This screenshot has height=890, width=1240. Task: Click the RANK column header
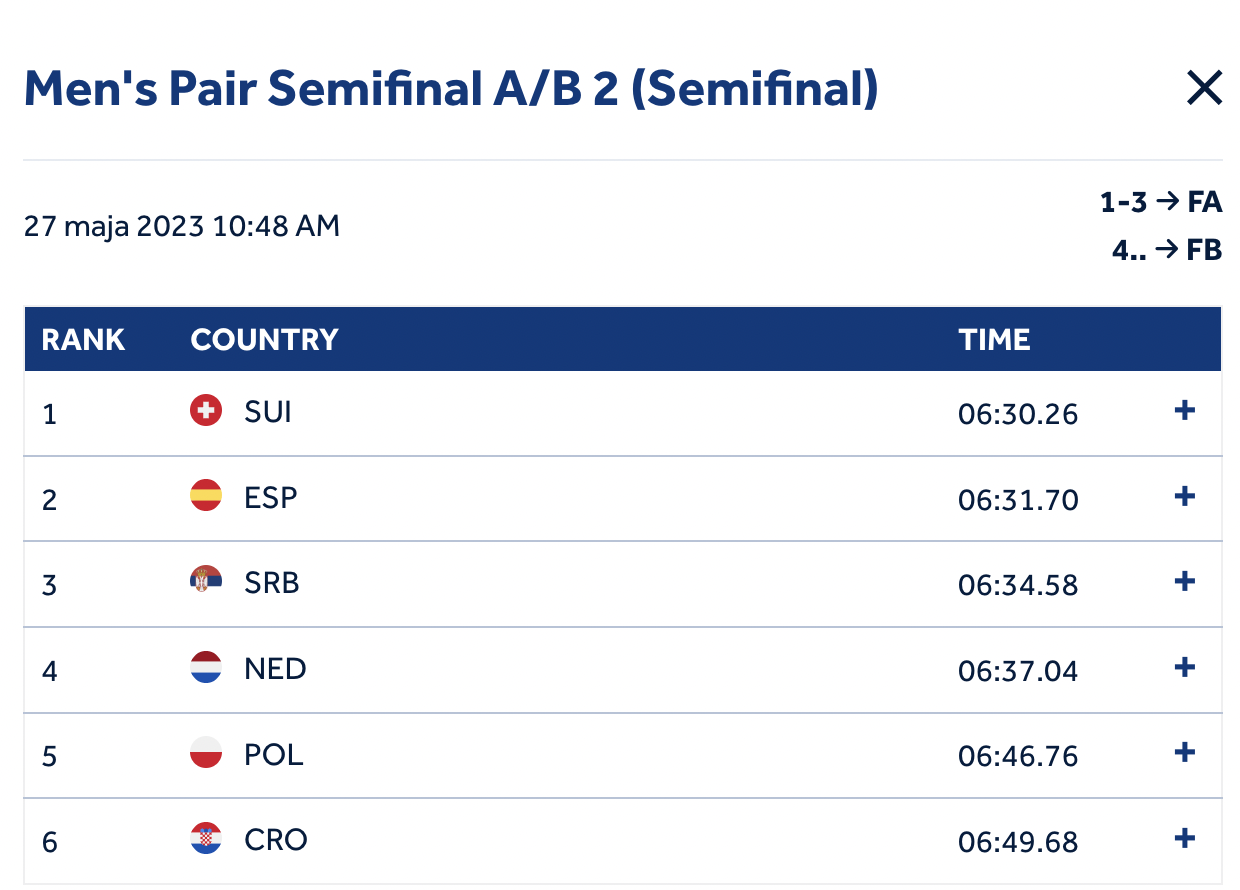click(83, 340)
